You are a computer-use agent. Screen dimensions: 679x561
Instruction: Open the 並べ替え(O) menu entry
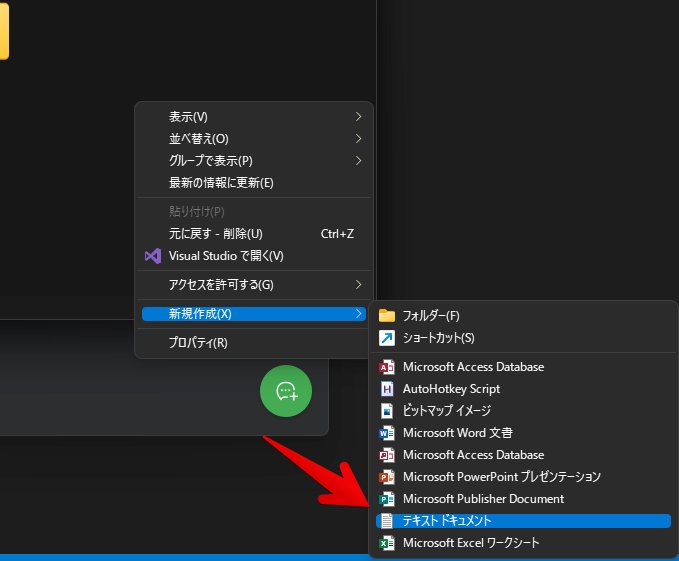(254, 139)
